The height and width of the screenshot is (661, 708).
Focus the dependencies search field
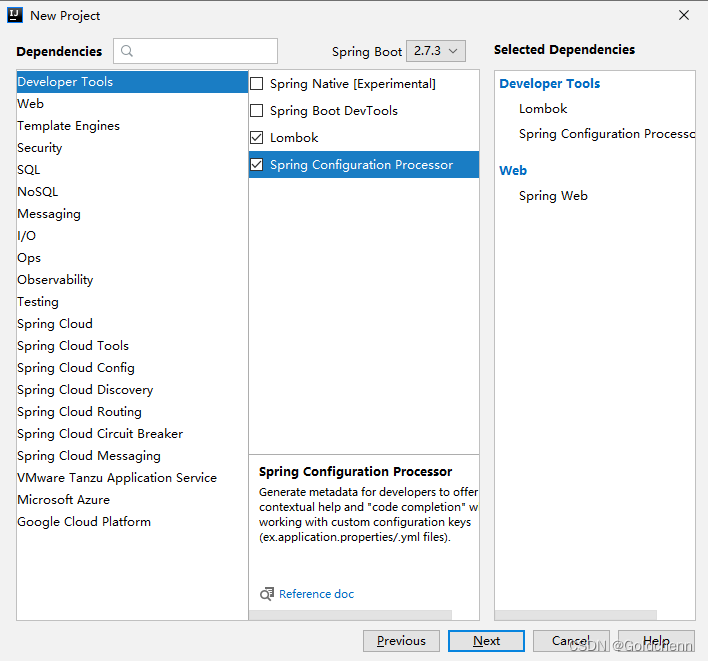(x=196, y=51)
